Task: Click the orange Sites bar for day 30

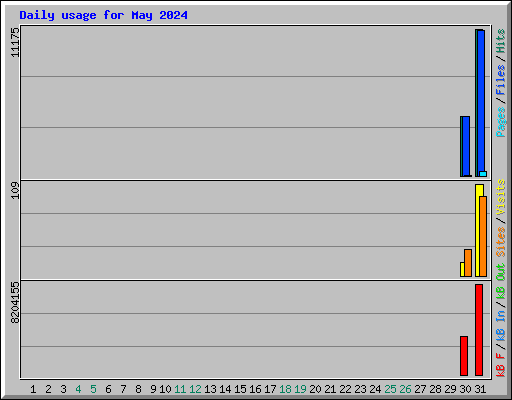Action: click(468, 263)
